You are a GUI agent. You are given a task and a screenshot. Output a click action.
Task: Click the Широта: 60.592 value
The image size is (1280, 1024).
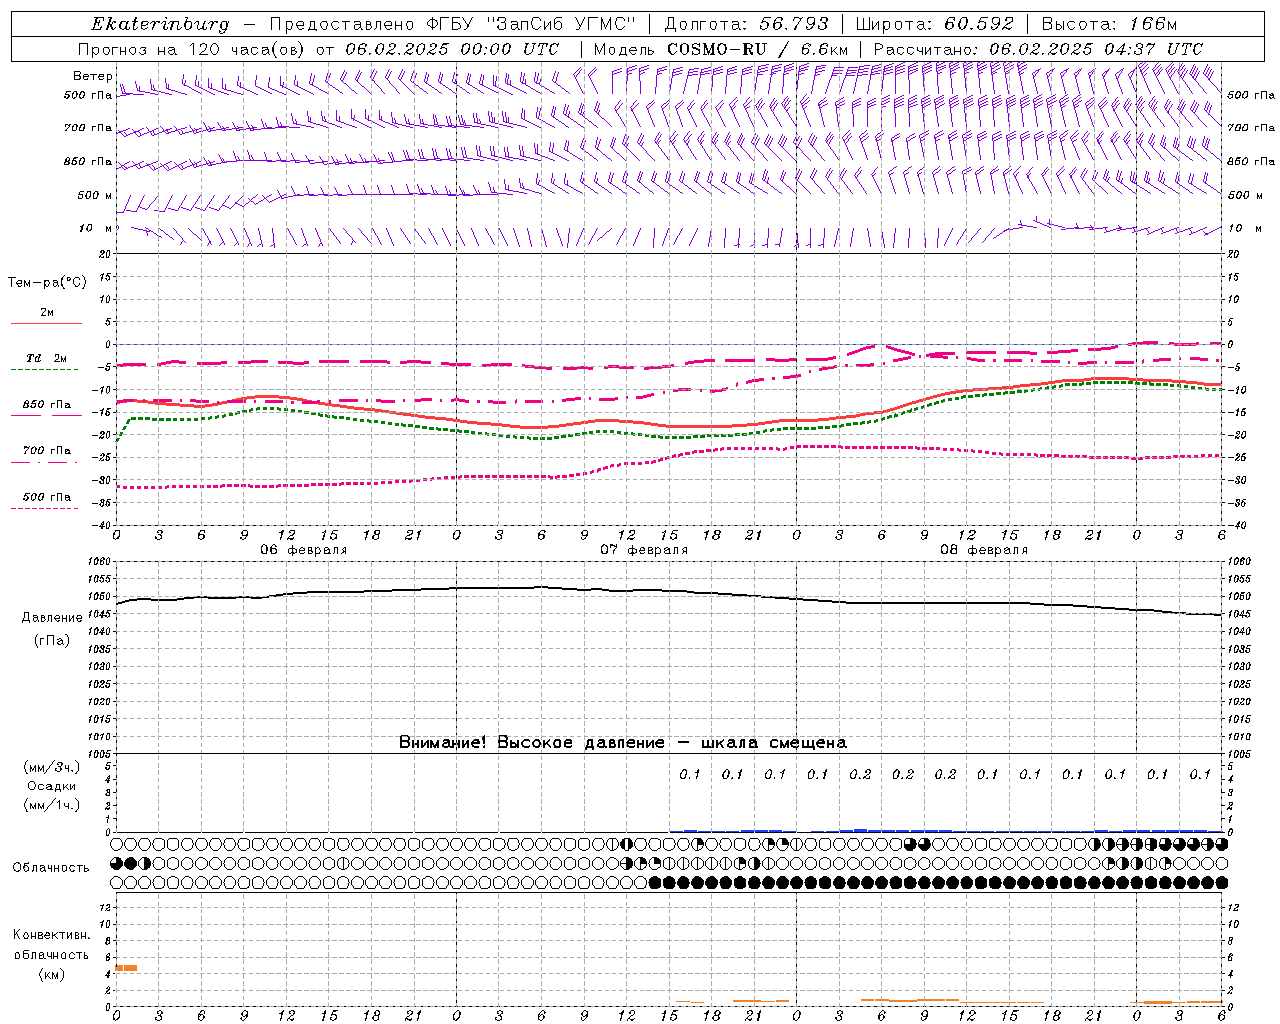pos(935,24)
